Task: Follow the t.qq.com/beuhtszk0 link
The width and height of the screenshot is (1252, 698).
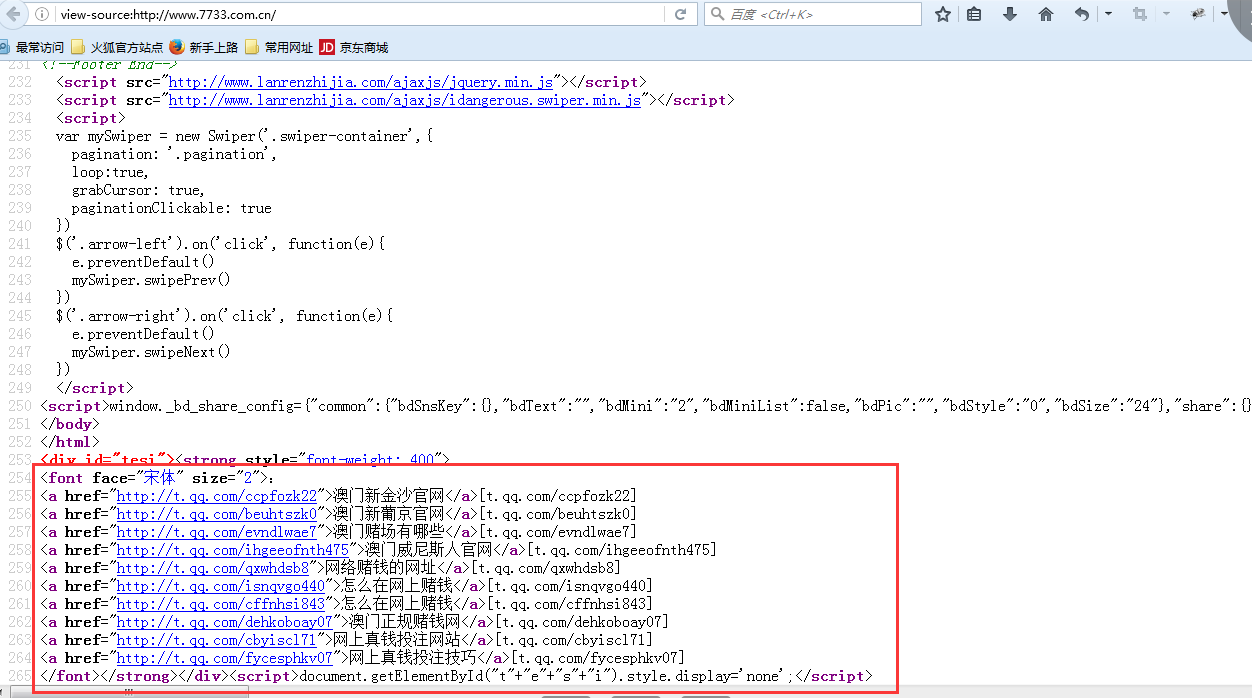Action: click(x=217, y=514)
